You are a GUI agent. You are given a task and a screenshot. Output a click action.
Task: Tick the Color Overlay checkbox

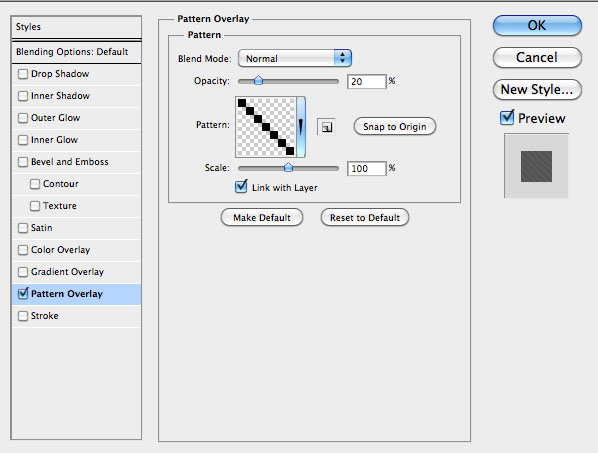[x=23, y=250]
